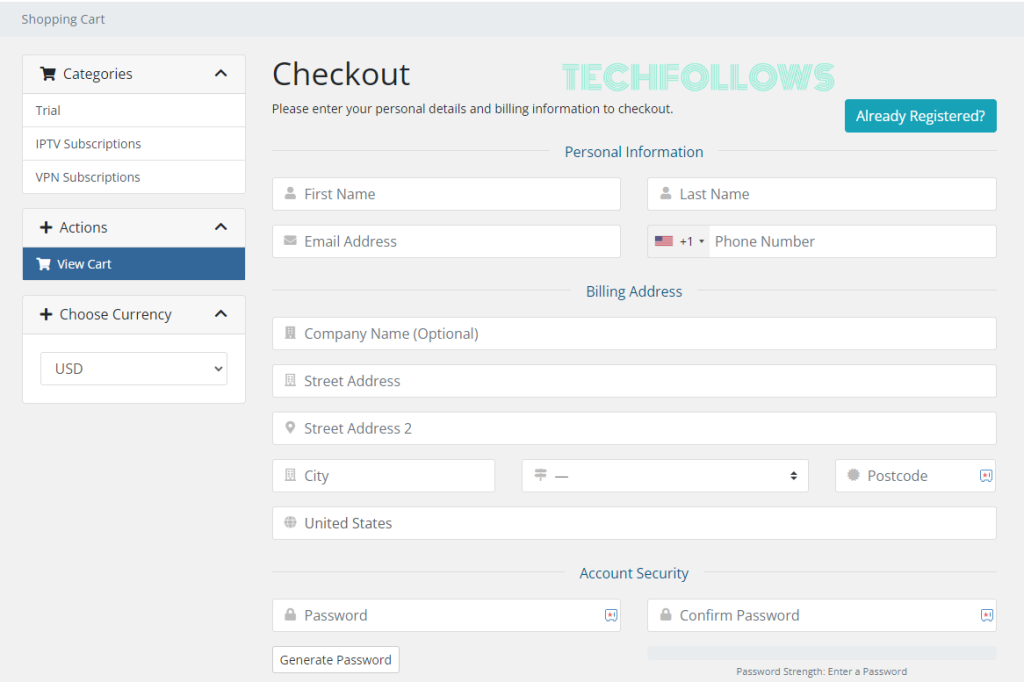Image resolution: width=1024 pixels, height=682 pixels.
Task: Click the Account Security section heading
Action: [x=633, y=573]
